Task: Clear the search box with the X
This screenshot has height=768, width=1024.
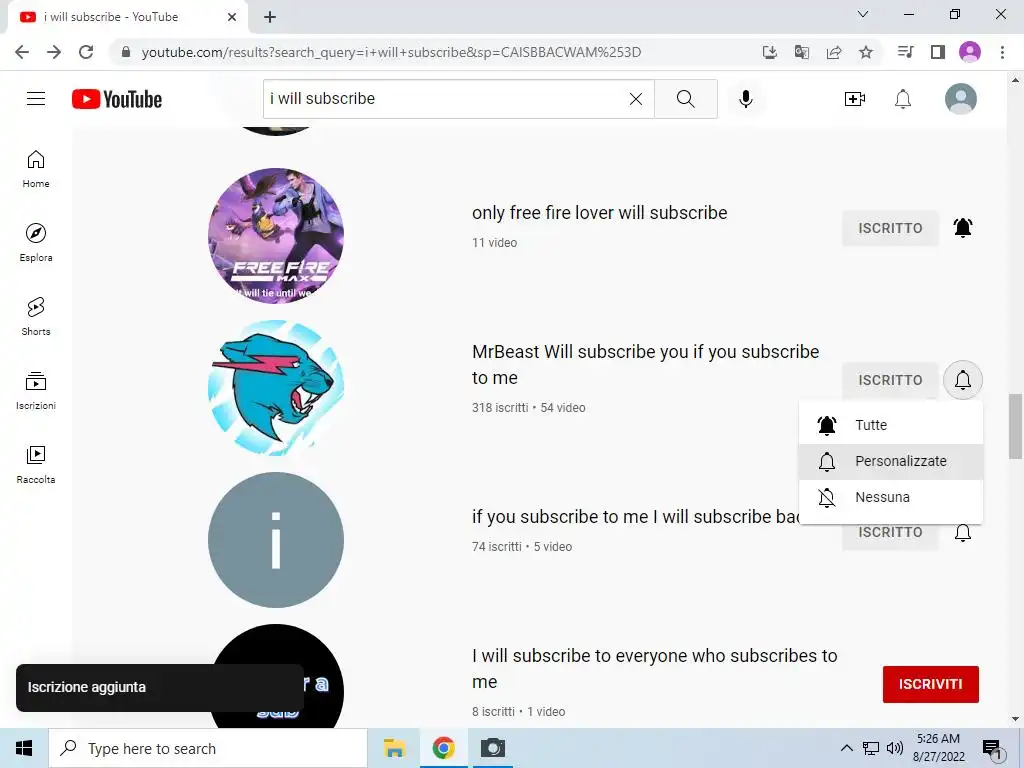Action: tap(635, 99)
